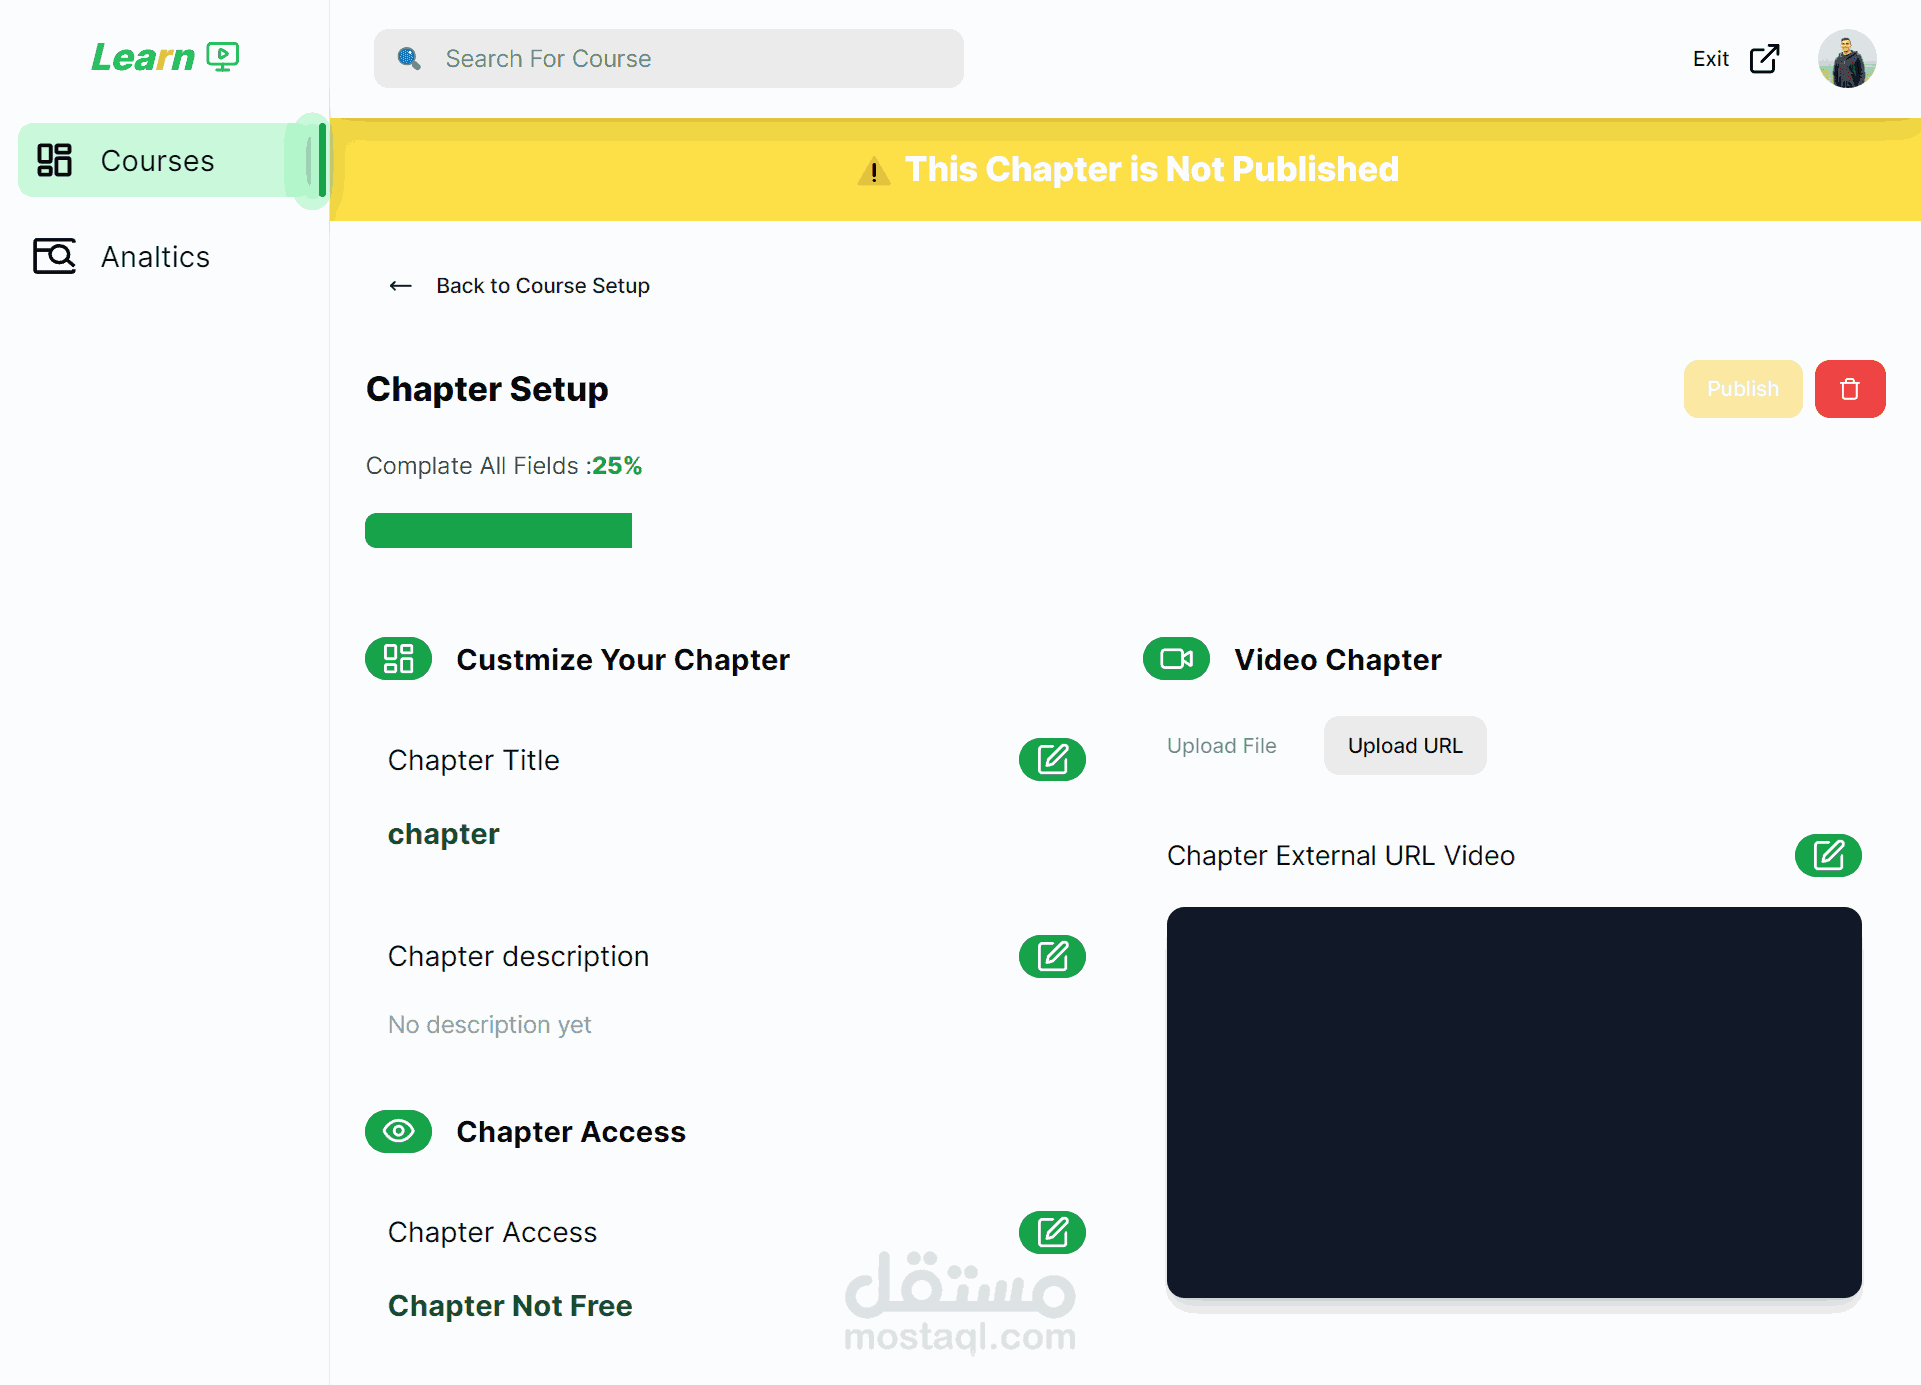Click the edit icon next to Chapter Title
This screenshot has height=1385, width=1921.
click(x=1052, y=760)
